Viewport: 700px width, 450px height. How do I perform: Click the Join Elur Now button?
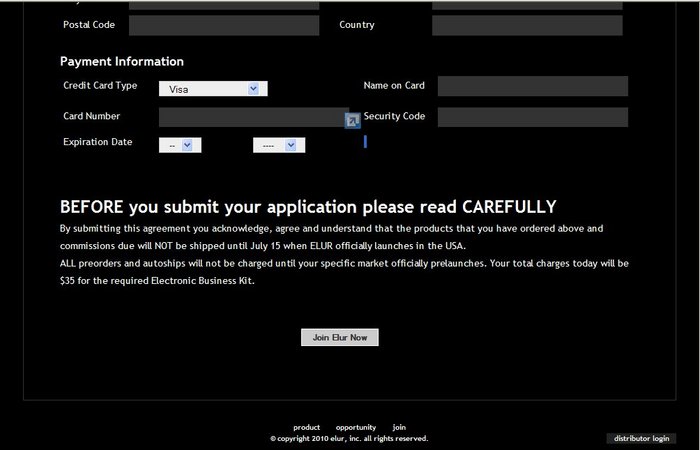pyautogui.click(x=340, y=338)
